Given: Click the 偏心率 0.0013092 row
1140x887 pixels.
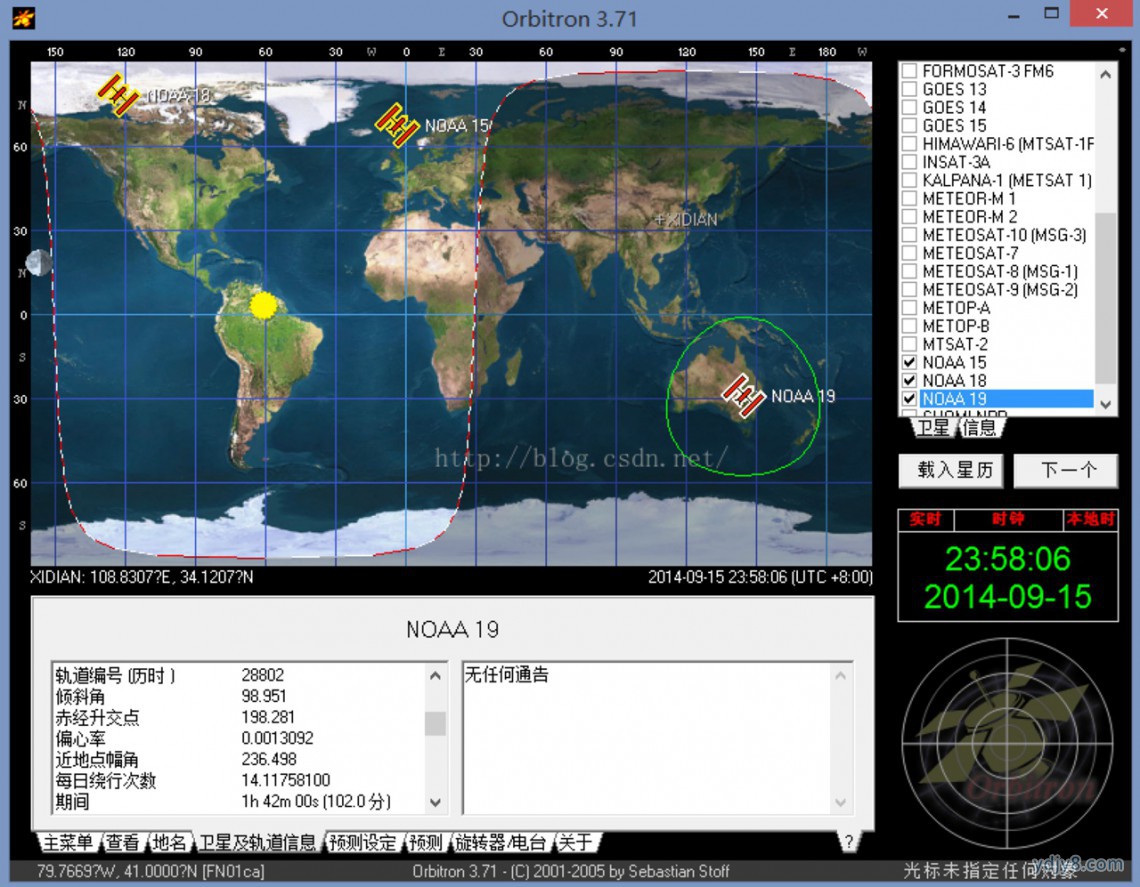Looking at the screenshot, I should coord(238,739).
